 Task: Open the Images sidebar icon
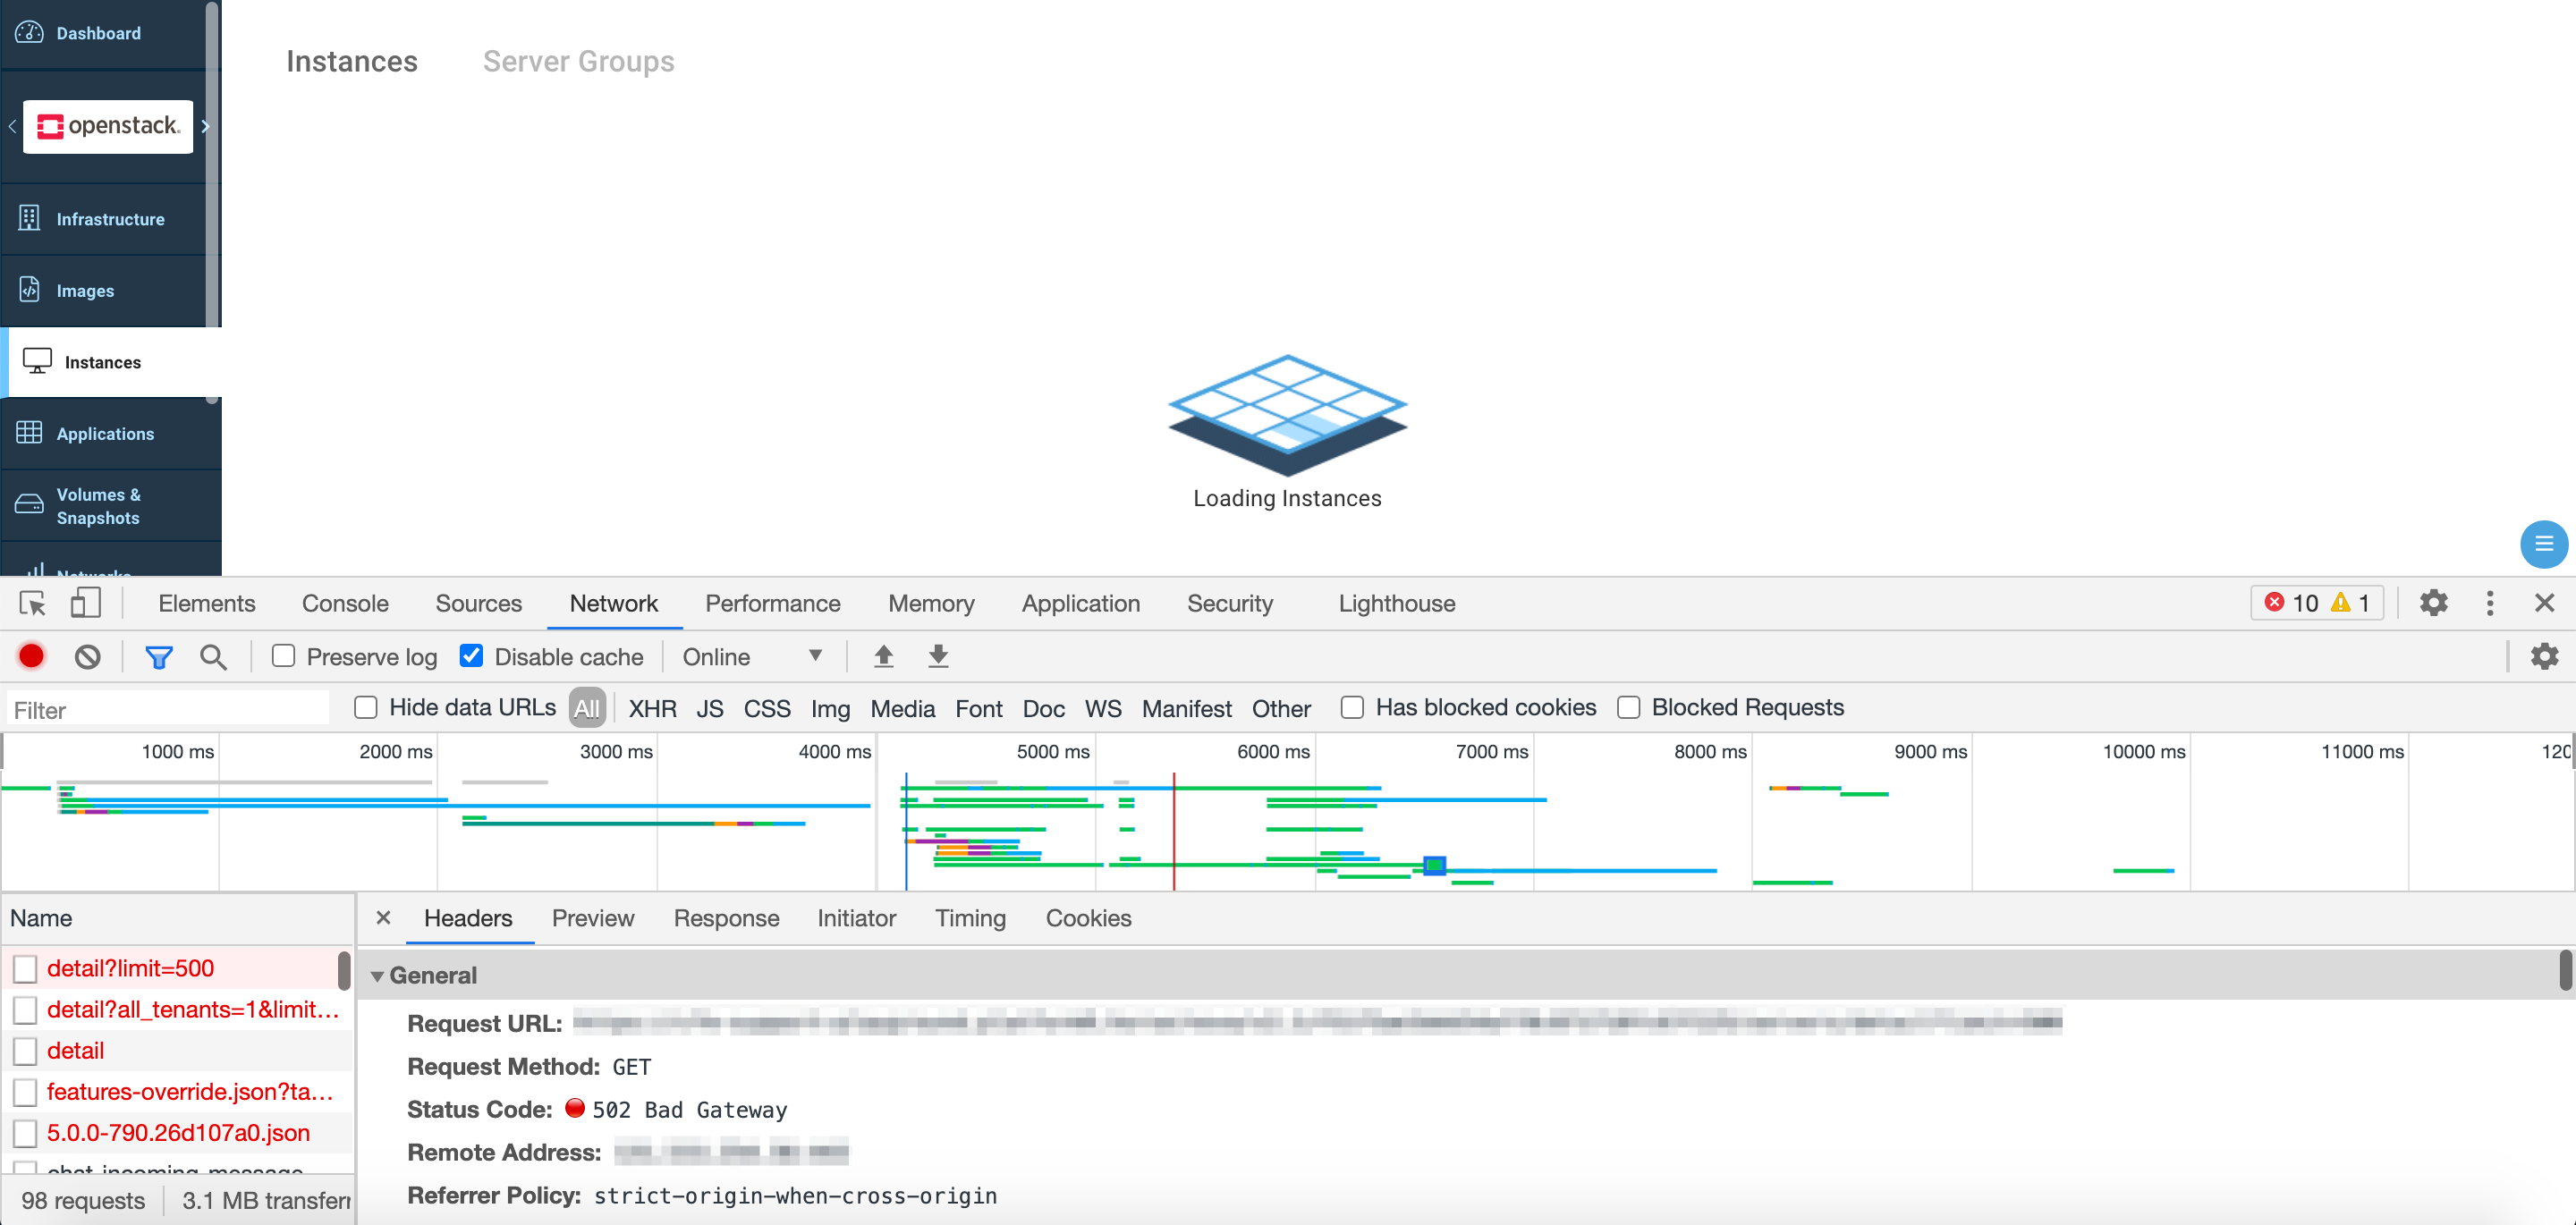tap(29, 290)
